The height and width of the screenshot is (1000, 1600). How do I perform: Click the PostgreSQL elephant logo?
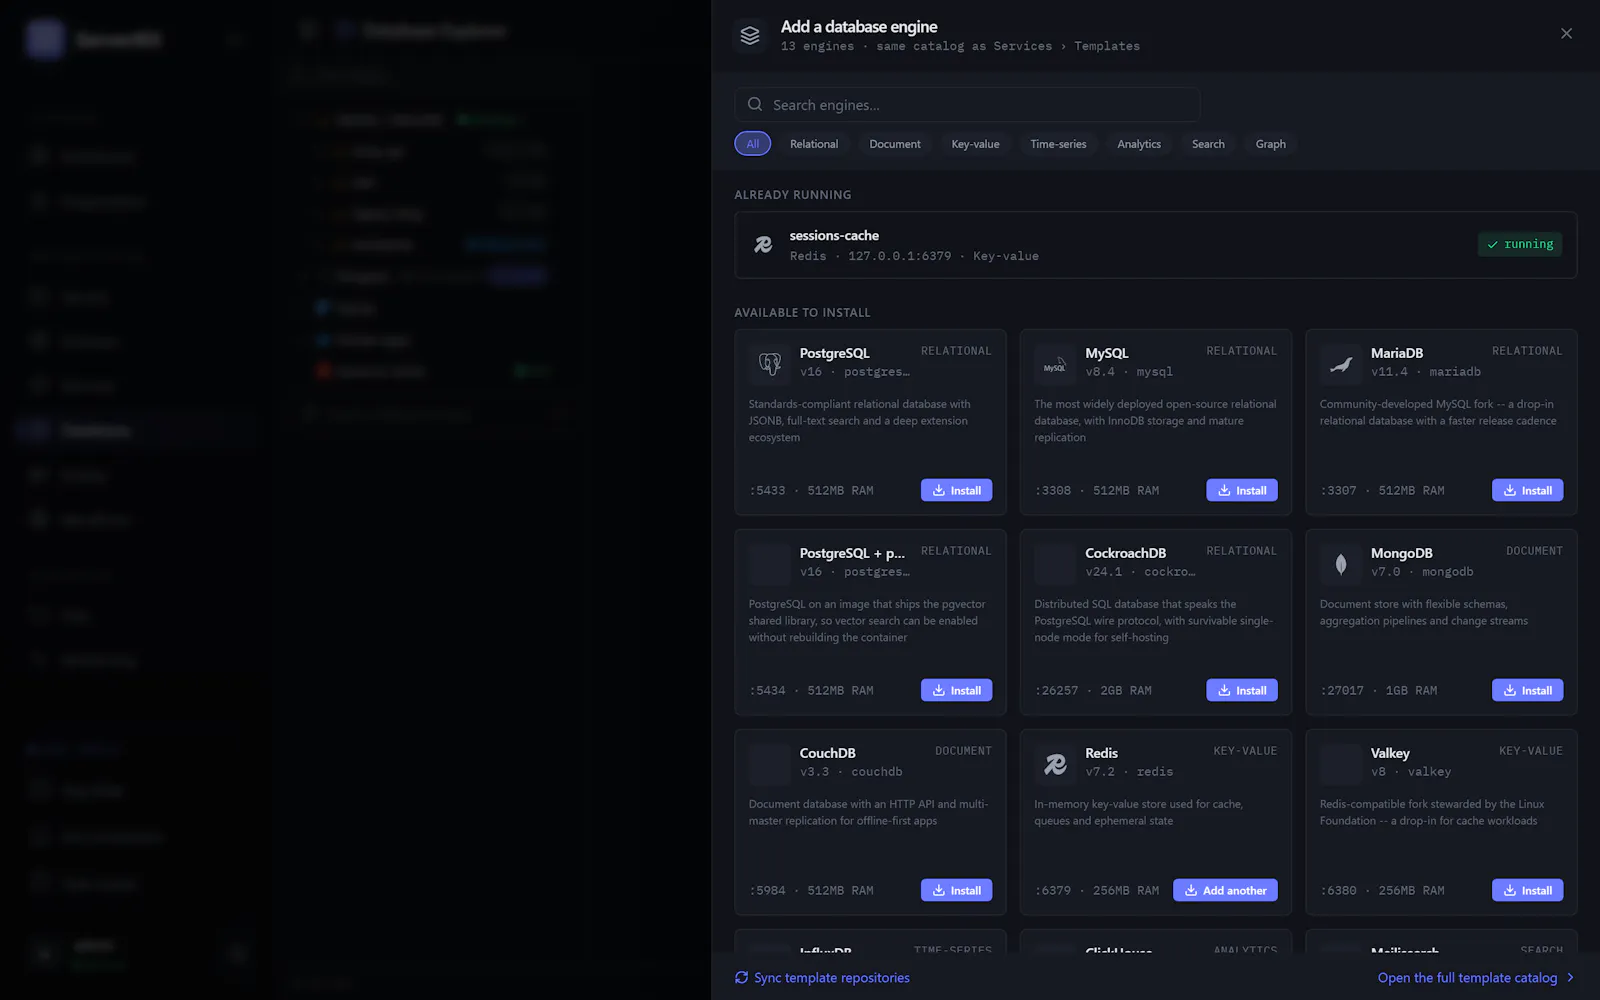coord(769,363)
